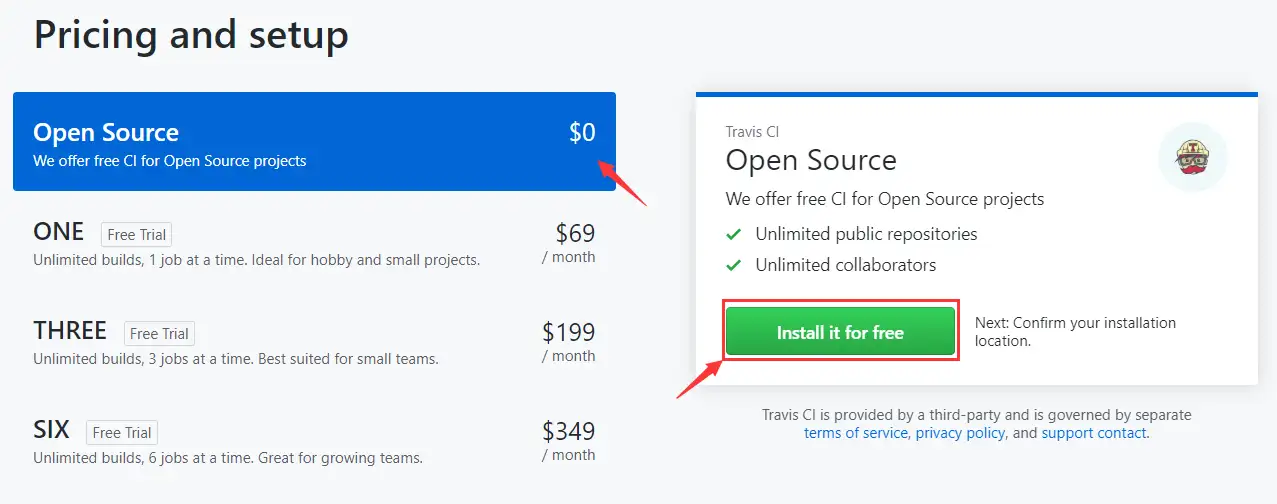Image resolution: width=1277 pixels, height=504 pixels.
Task: Follow the support contact link
Action: (1094, 433)
